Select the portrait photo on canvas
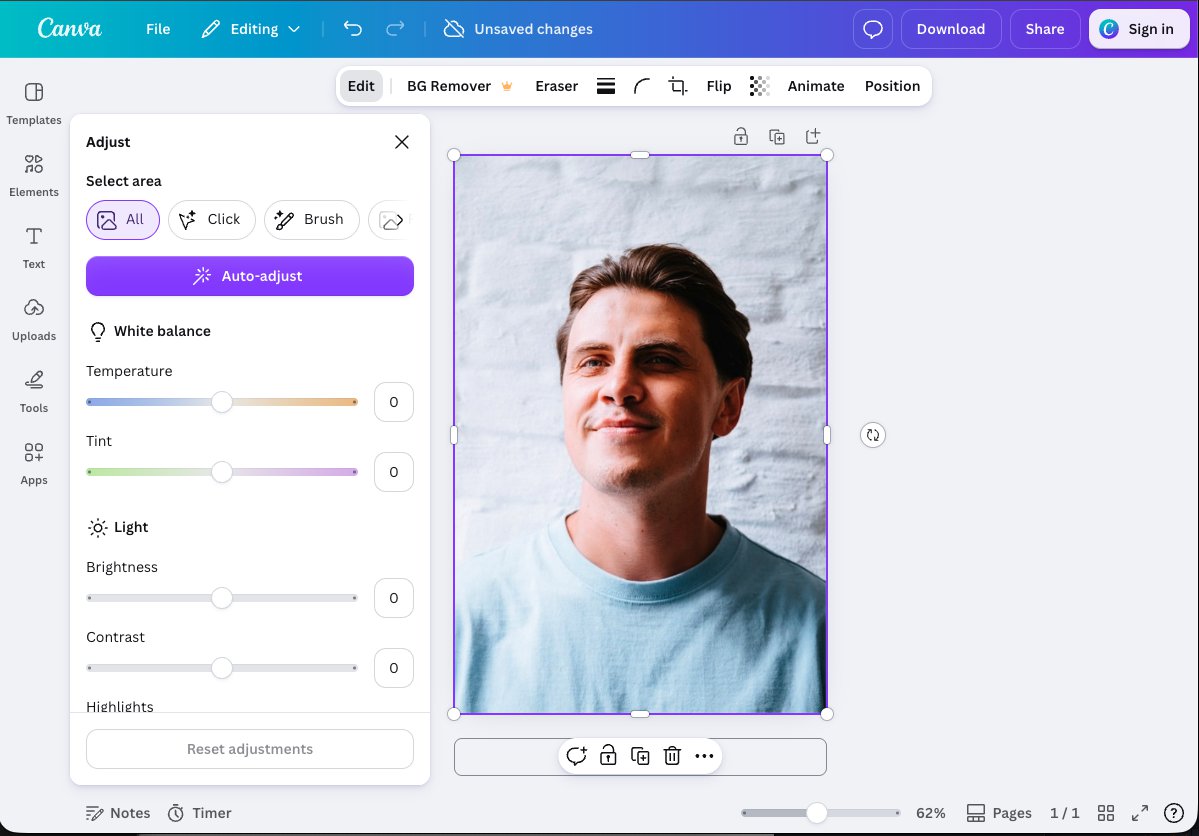 (x=640, y=434)
